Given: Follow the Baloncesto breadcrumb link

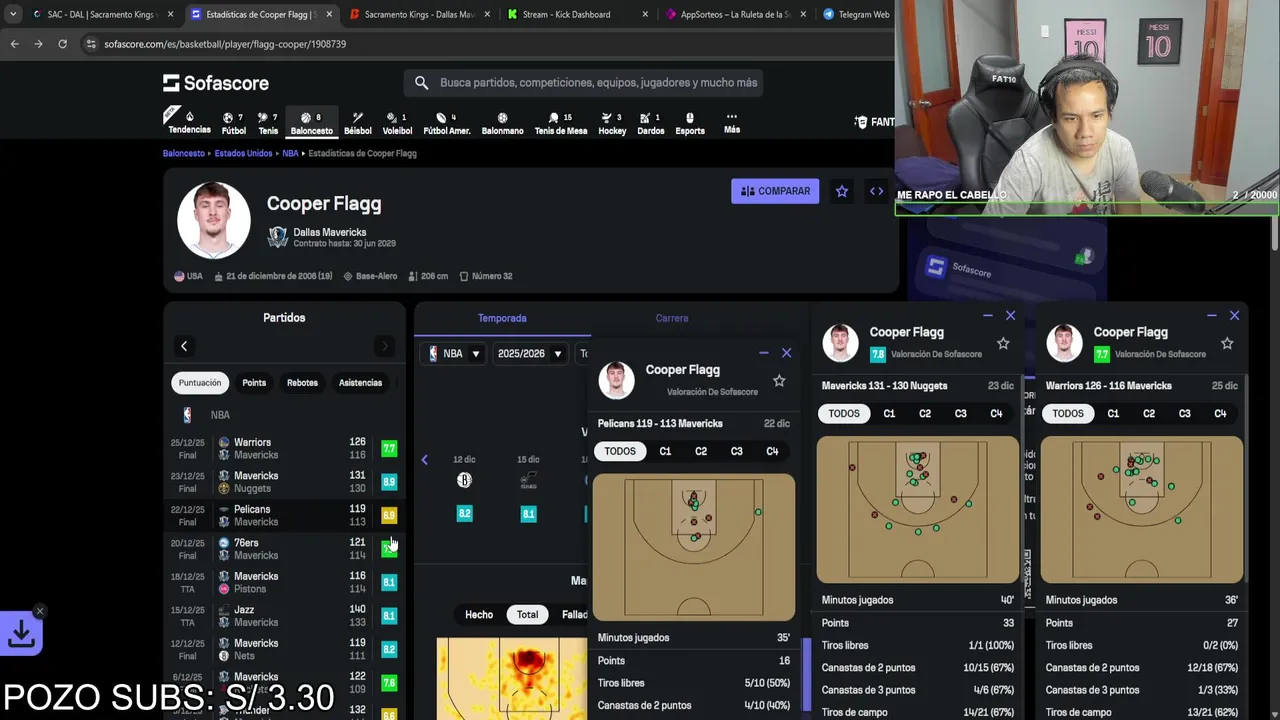Looking at the screenshot, I should 184,153.
